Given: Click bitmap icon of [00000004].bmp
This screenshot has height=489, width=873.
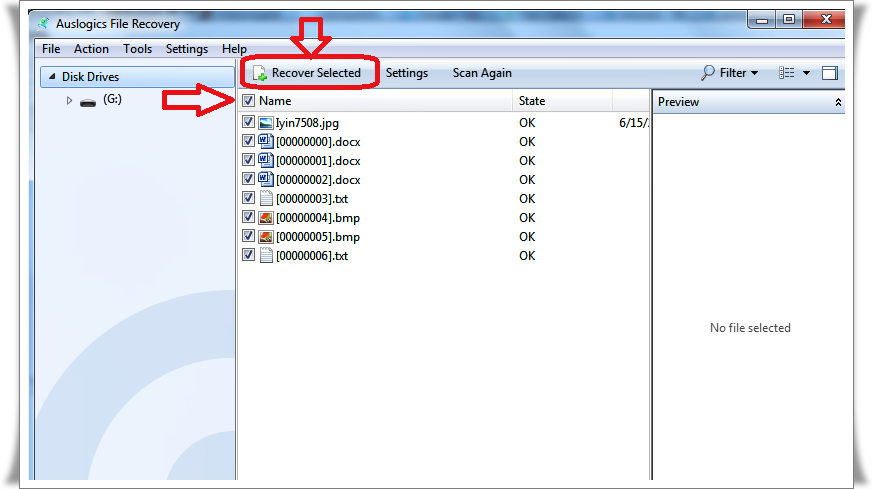Looking at the screenshot, I should pos(266,218).
